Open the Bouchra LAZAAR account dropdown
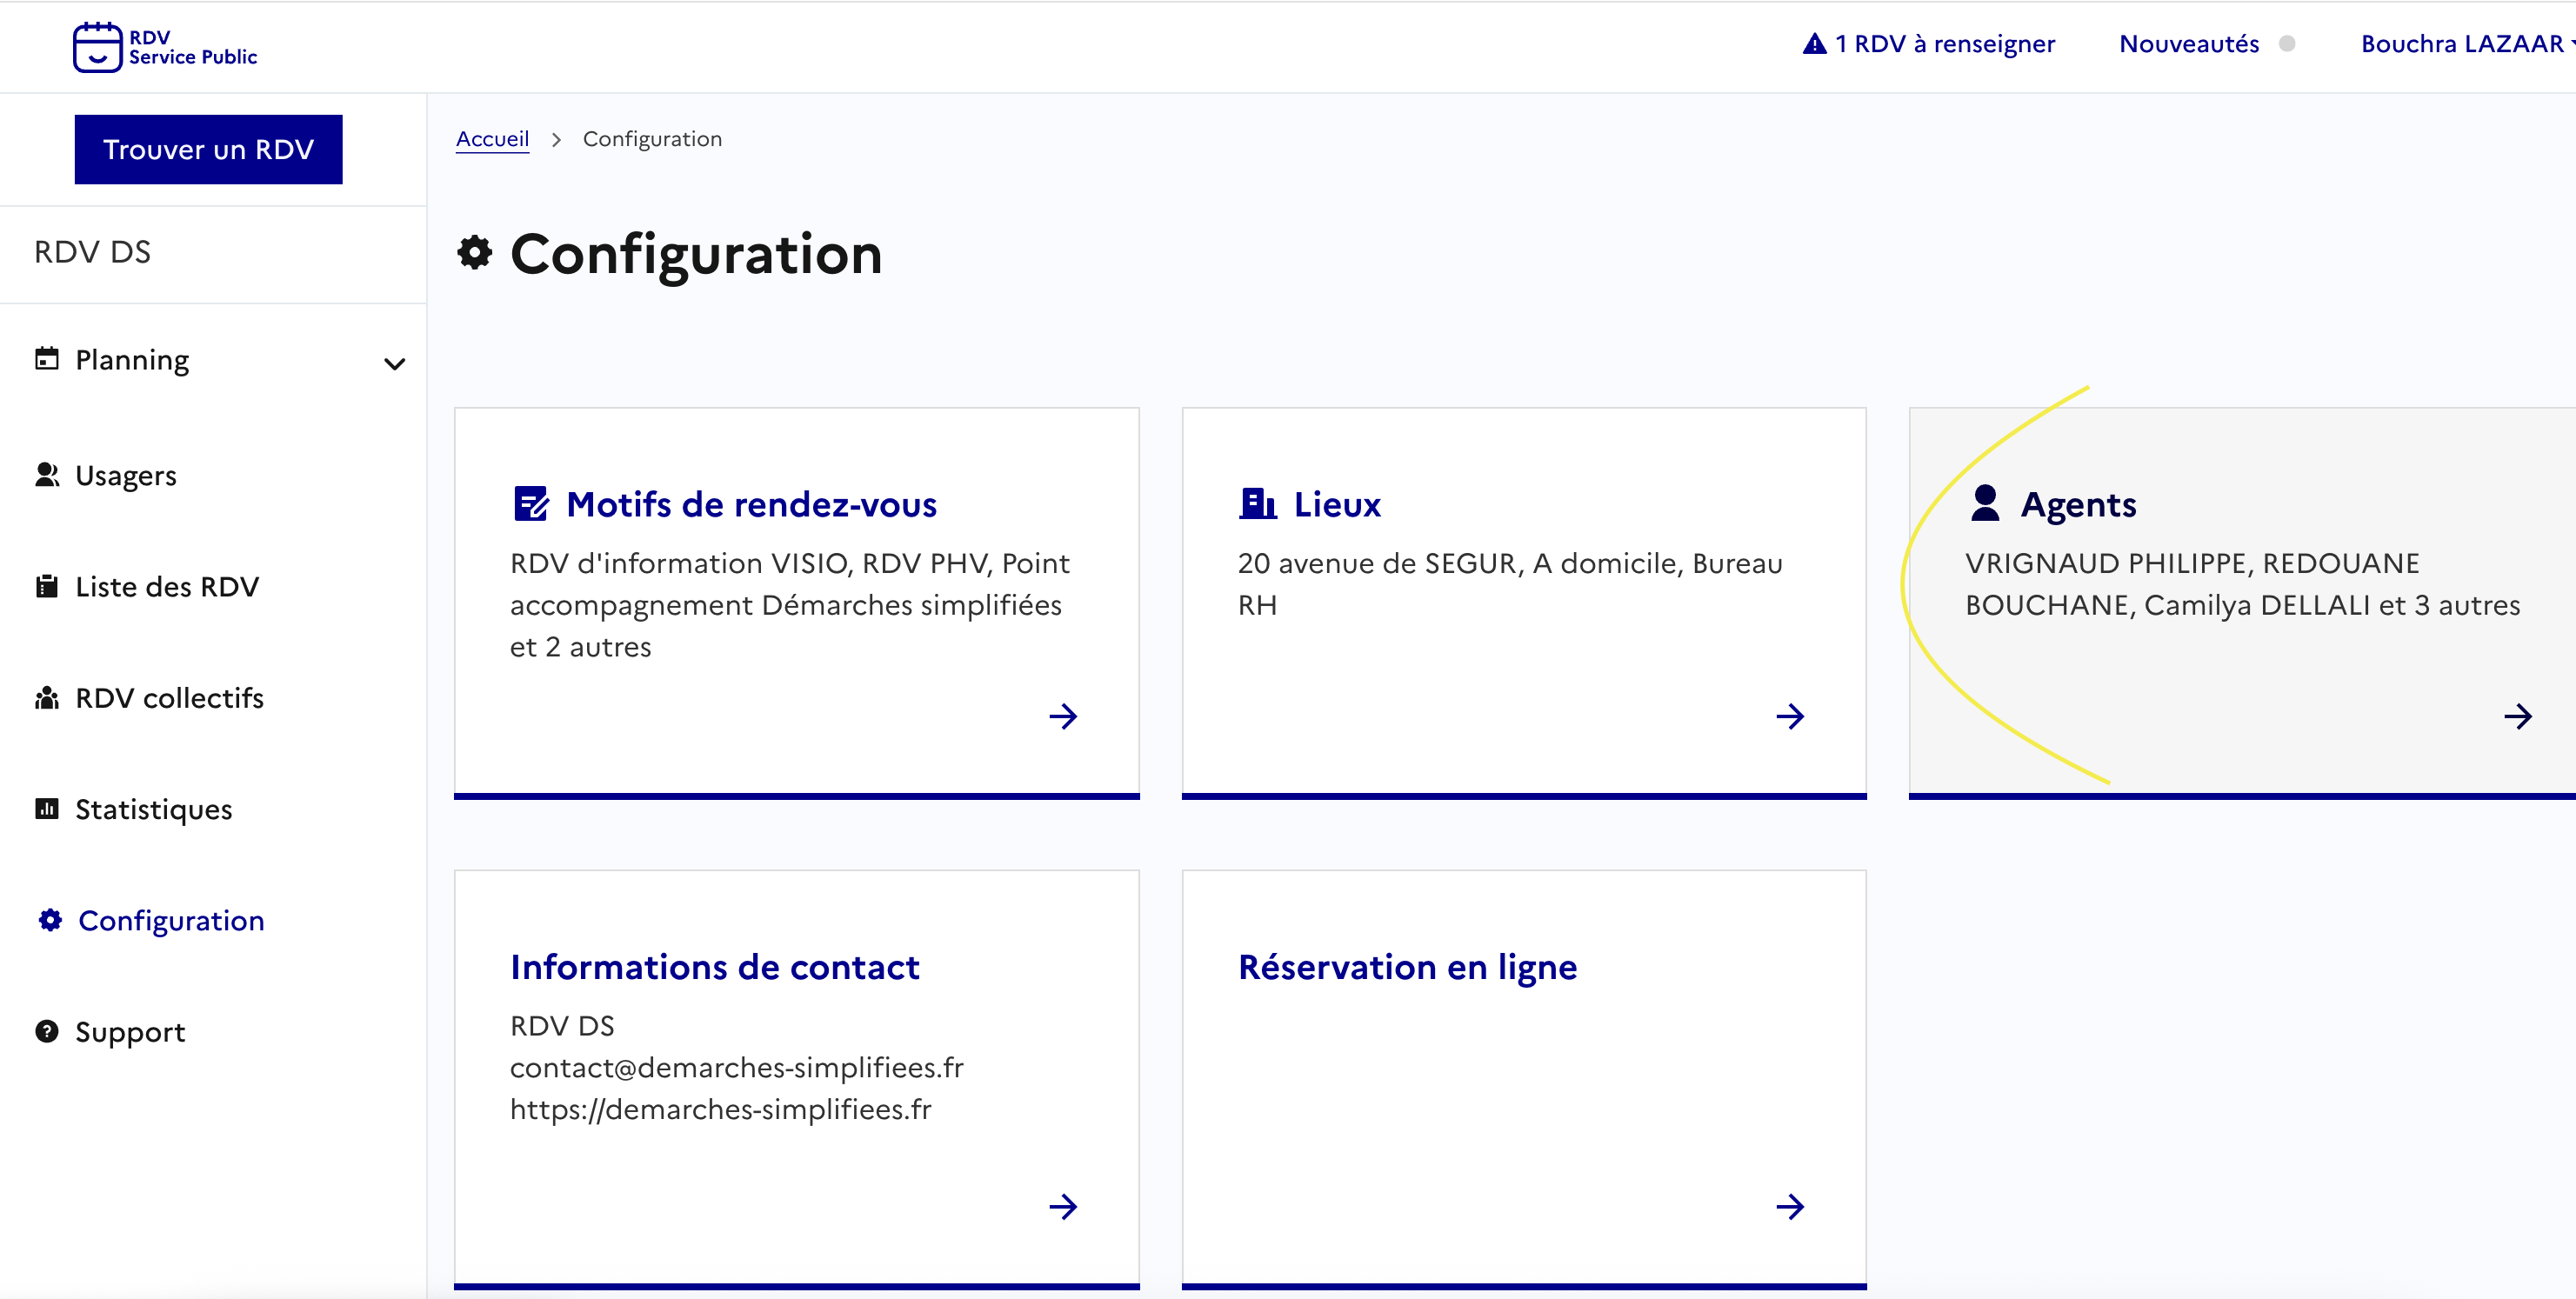 (2465, 44)
